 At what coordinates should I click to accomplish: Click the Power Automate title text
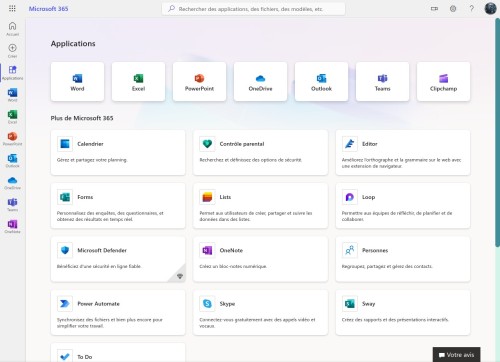(98, 304)
